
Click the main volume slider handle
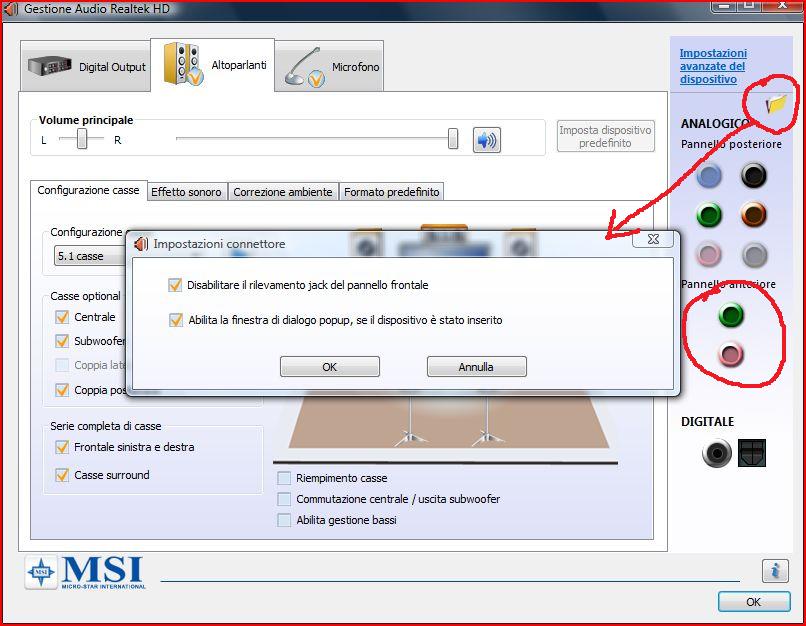coord(453,139)
